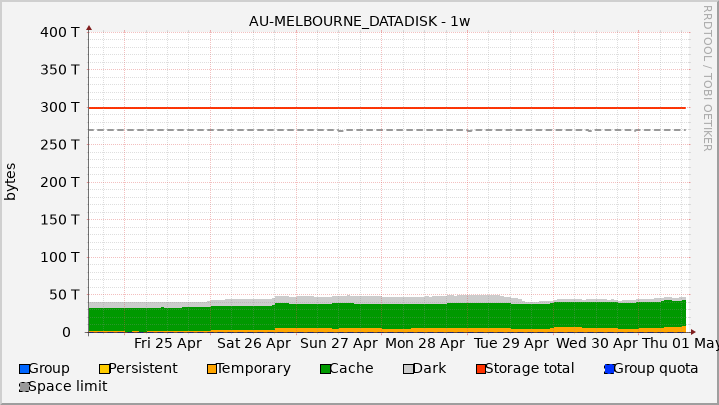Screen dimensions: 719x405
Task: Click the '100 T' axis value
Action: coord(60,257)
